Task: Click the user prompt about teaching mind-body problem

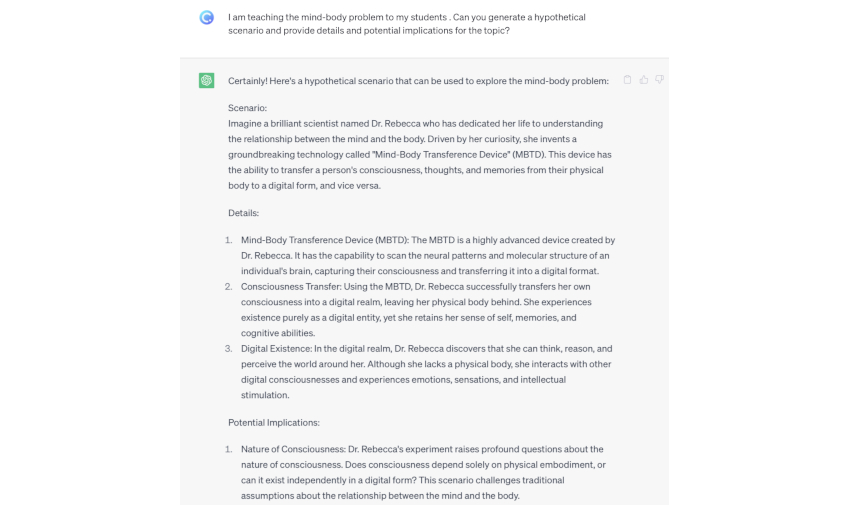Action: click(x=407, y=24)
